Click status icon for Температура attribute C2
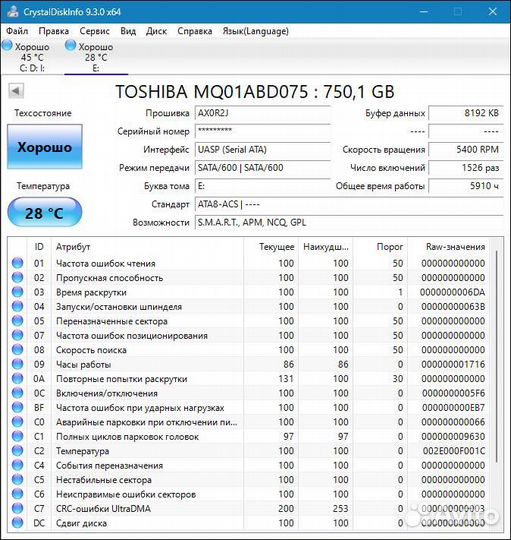This screenshot has height=540, width=511. pyautogui.click(x=18, y=451)
